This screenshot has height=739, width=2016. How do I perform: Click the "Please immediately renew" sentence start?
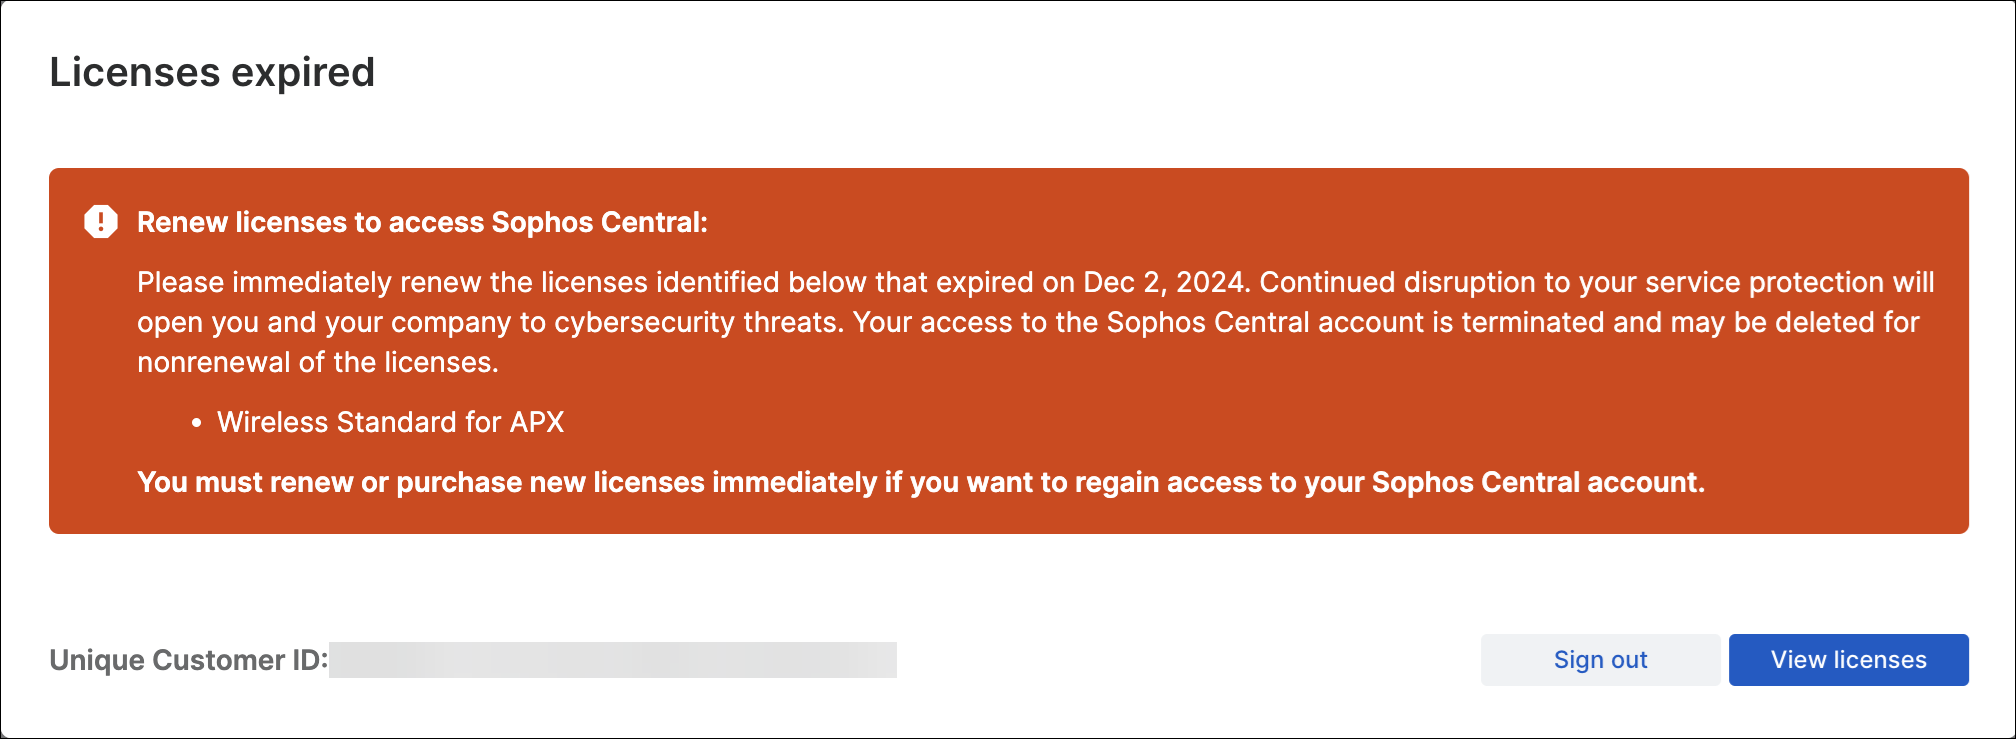pos(264,282)
